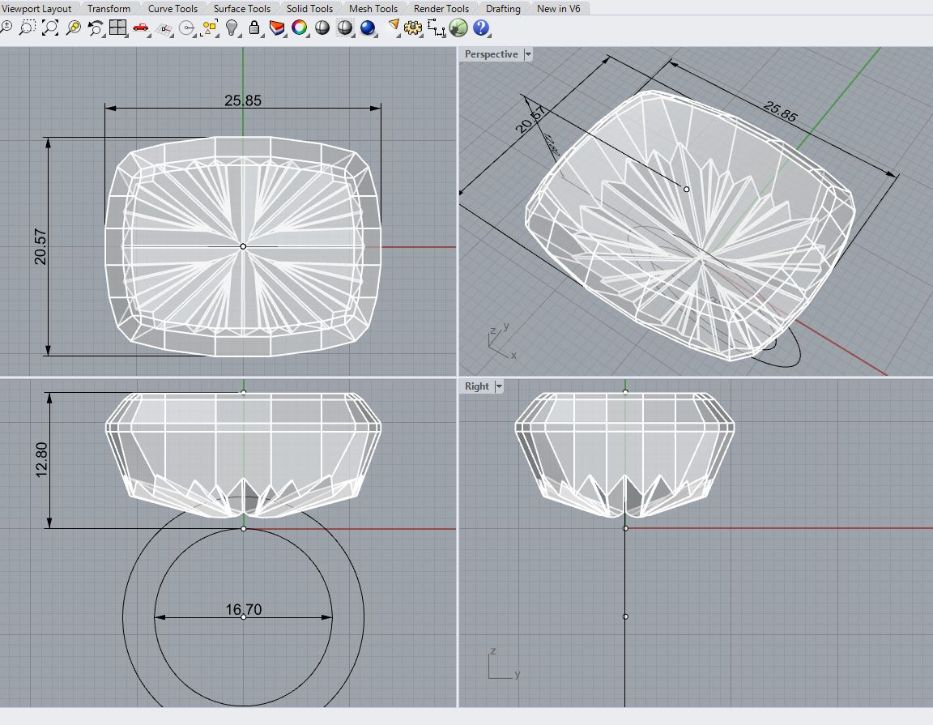Expand the Perspective viewport dropdown arrow

pos(528,55)
